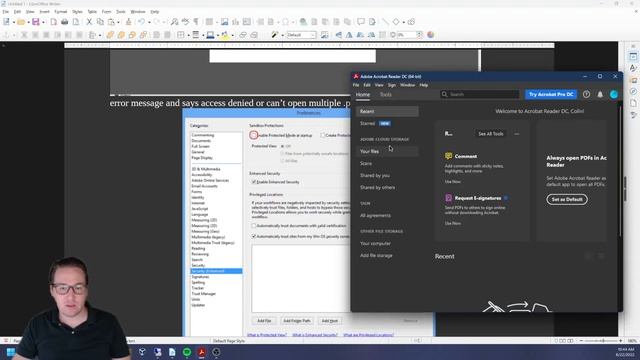Open the Styles menu in Writer

click(x=77, y=12)
